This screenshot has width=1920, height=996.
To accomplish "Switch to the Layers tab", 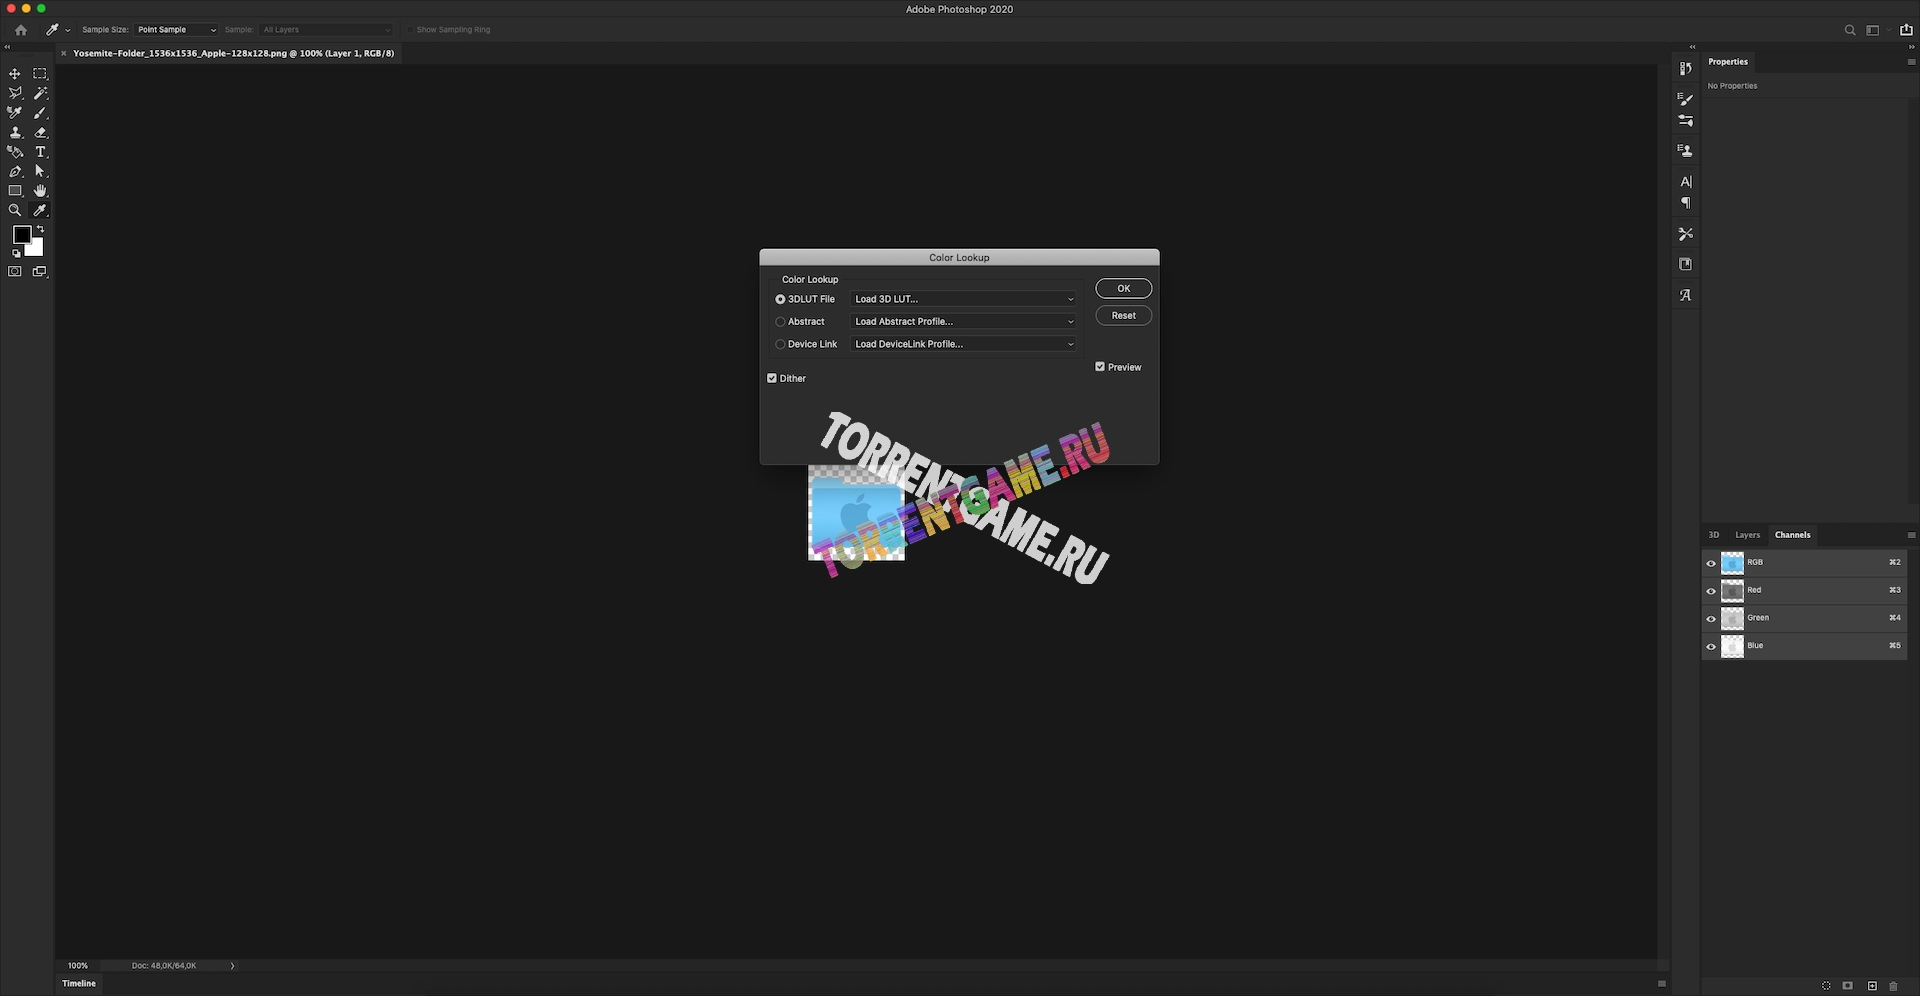I will click(x=1747, y=535).
